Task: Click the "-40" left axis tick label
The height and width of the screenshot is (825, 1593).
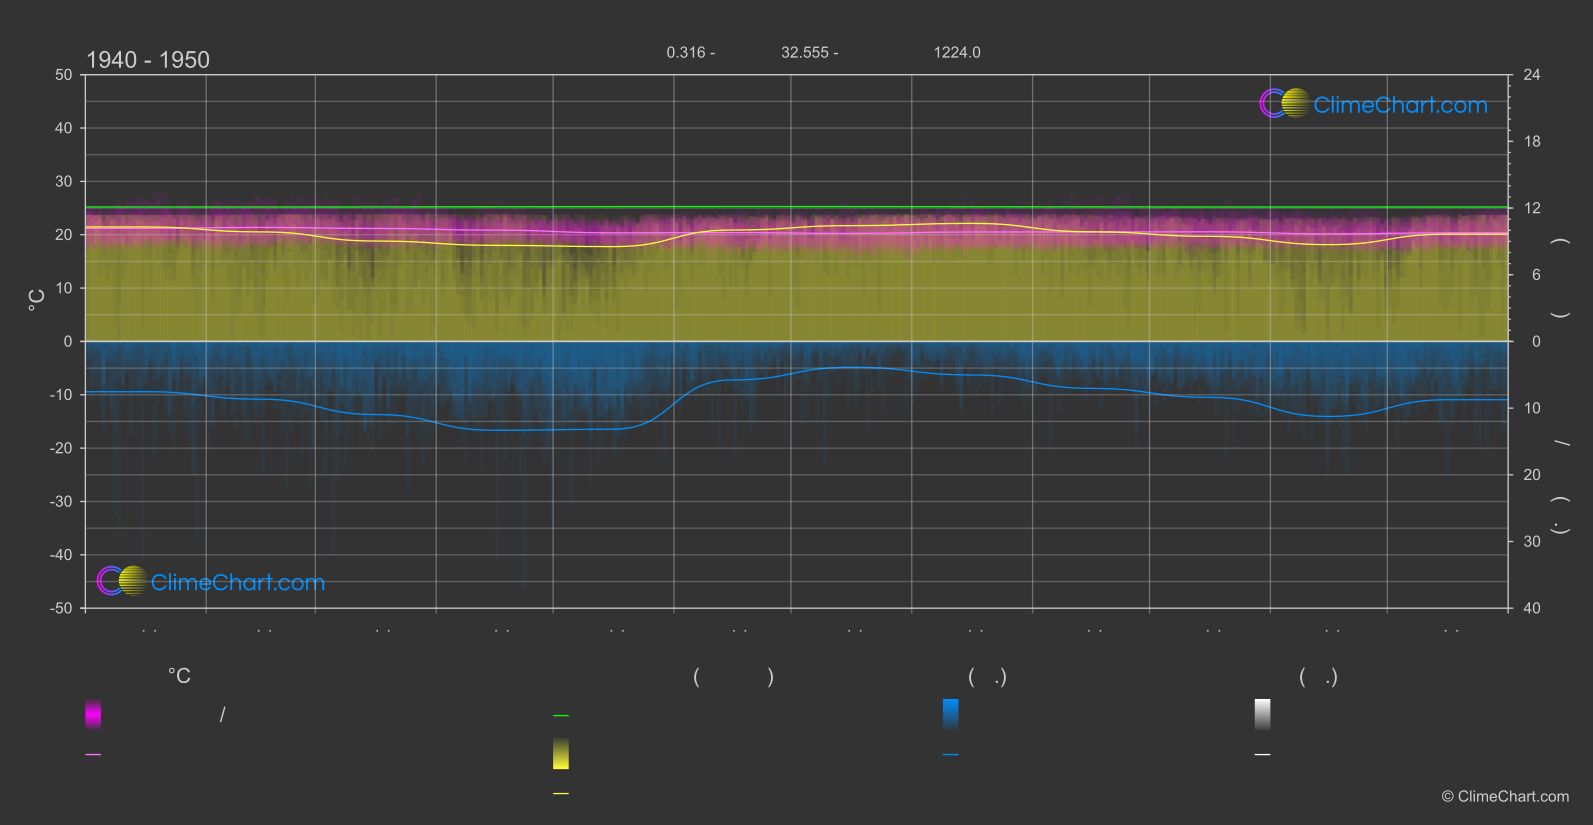Action: [61, 555]
